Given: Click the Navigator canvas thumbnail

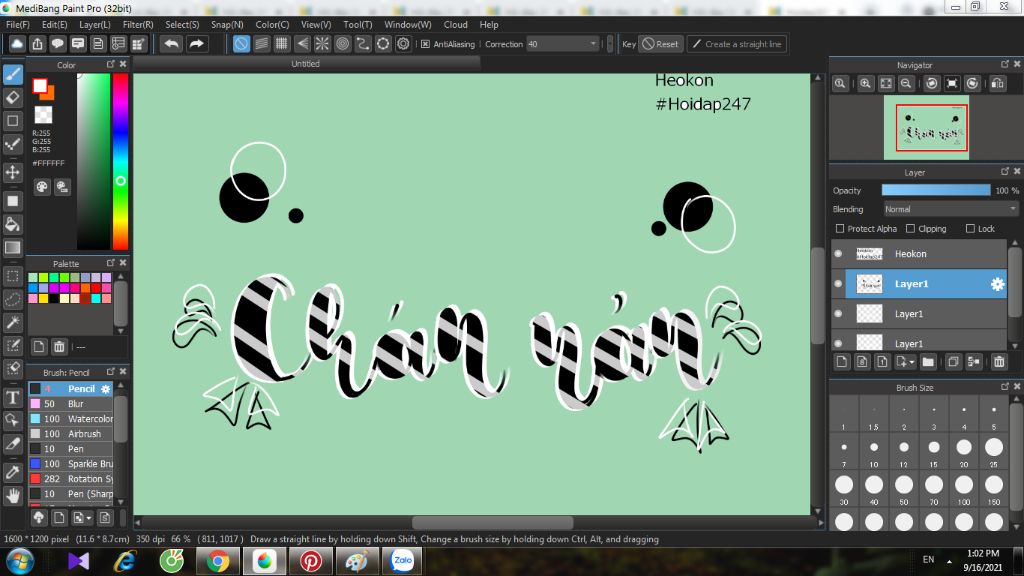Looking at the screenshot, I should (926, 127).
